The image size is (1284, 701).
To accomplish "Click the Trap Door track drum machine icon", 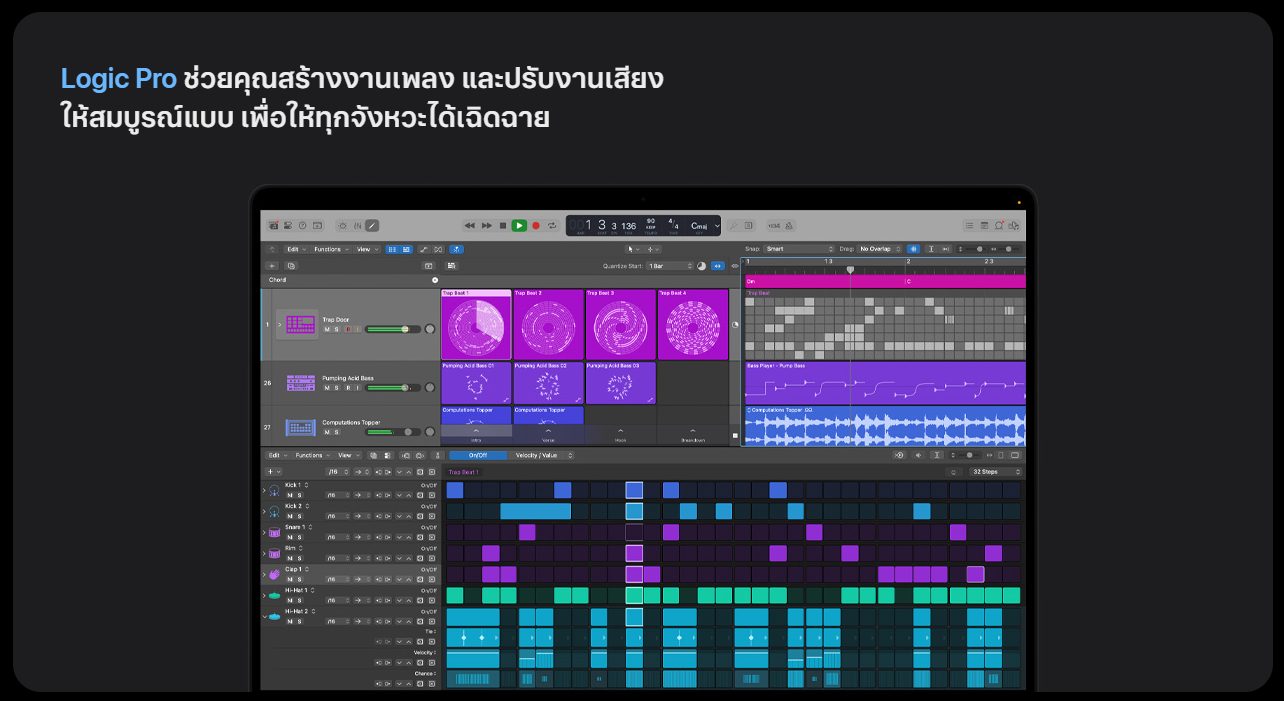I will (300, 324).
